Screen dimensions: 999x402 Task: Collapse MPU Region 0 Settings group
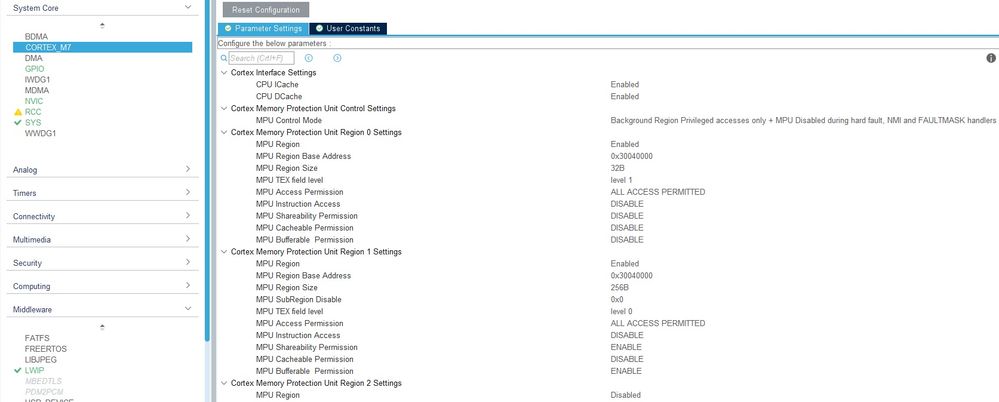coord(224,133)
